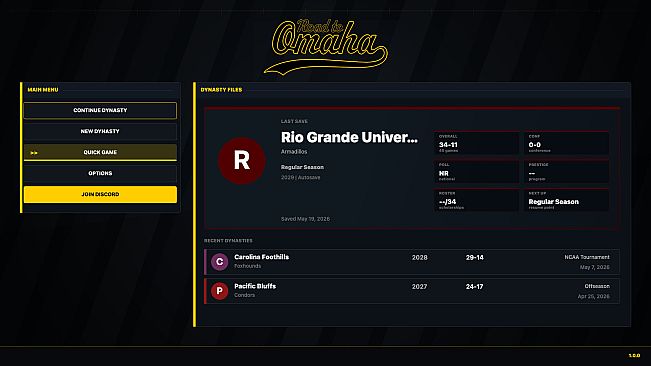Screen dimensions: 651x366
Task: Click the red R team logo
Action: 242,160
